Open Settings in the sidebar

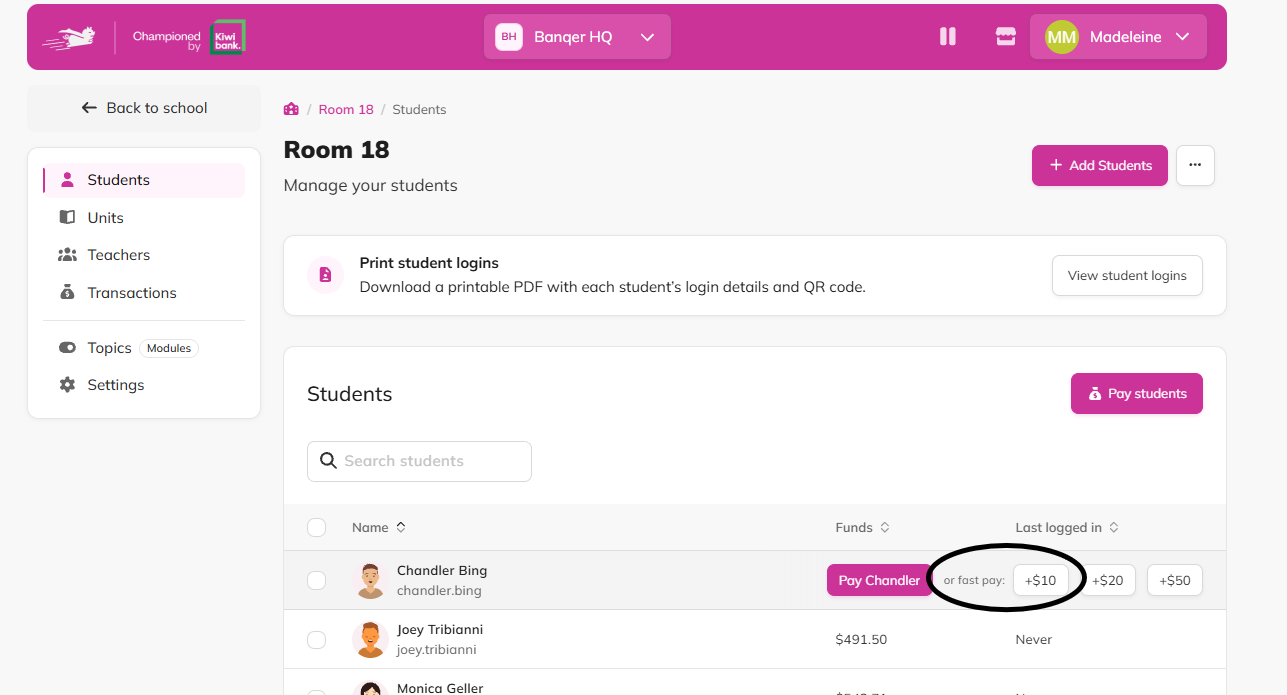pos(144,385)
